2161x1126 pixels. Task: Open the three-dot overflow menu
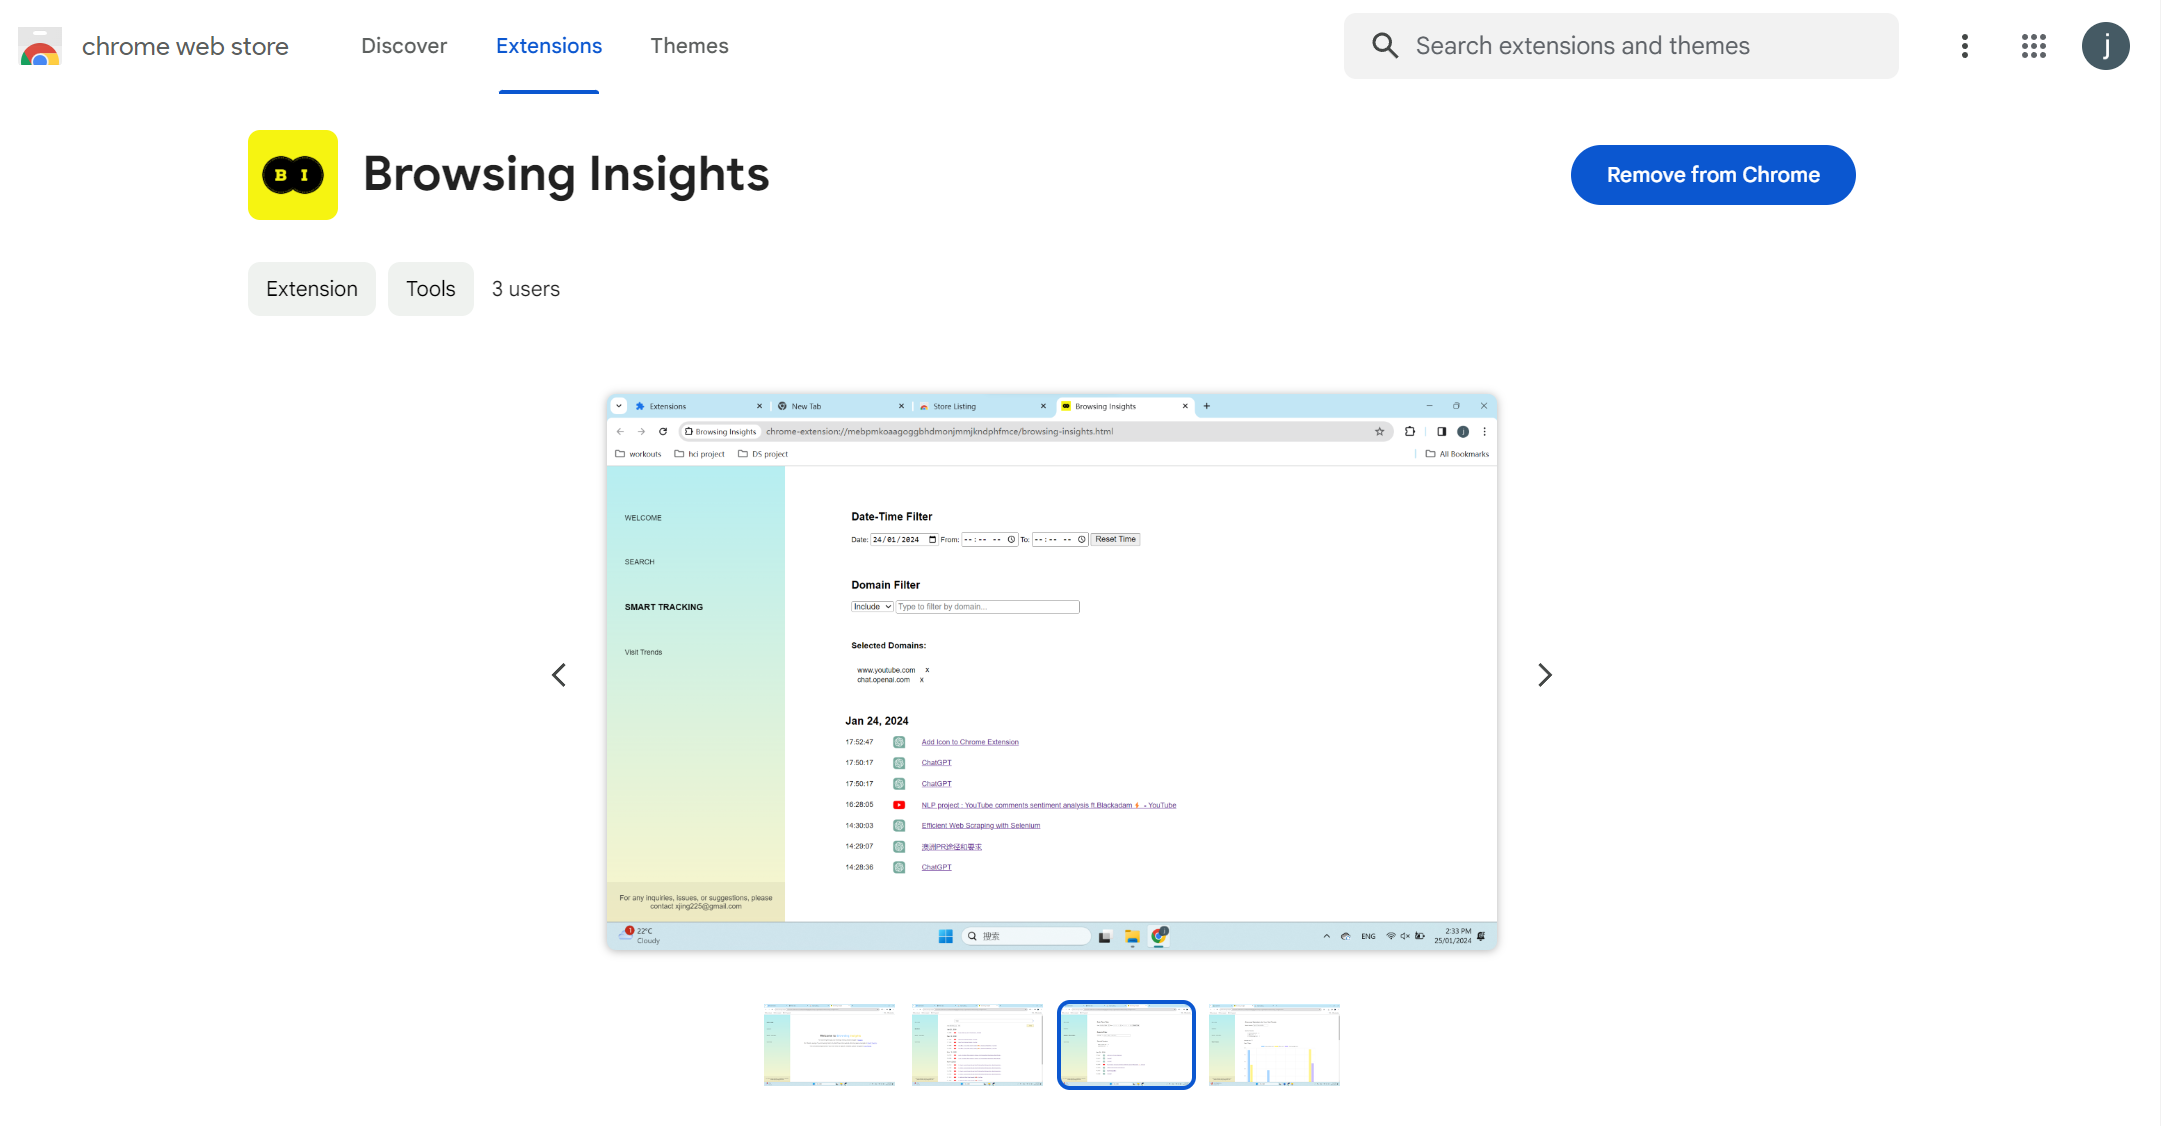(1964, 46)
